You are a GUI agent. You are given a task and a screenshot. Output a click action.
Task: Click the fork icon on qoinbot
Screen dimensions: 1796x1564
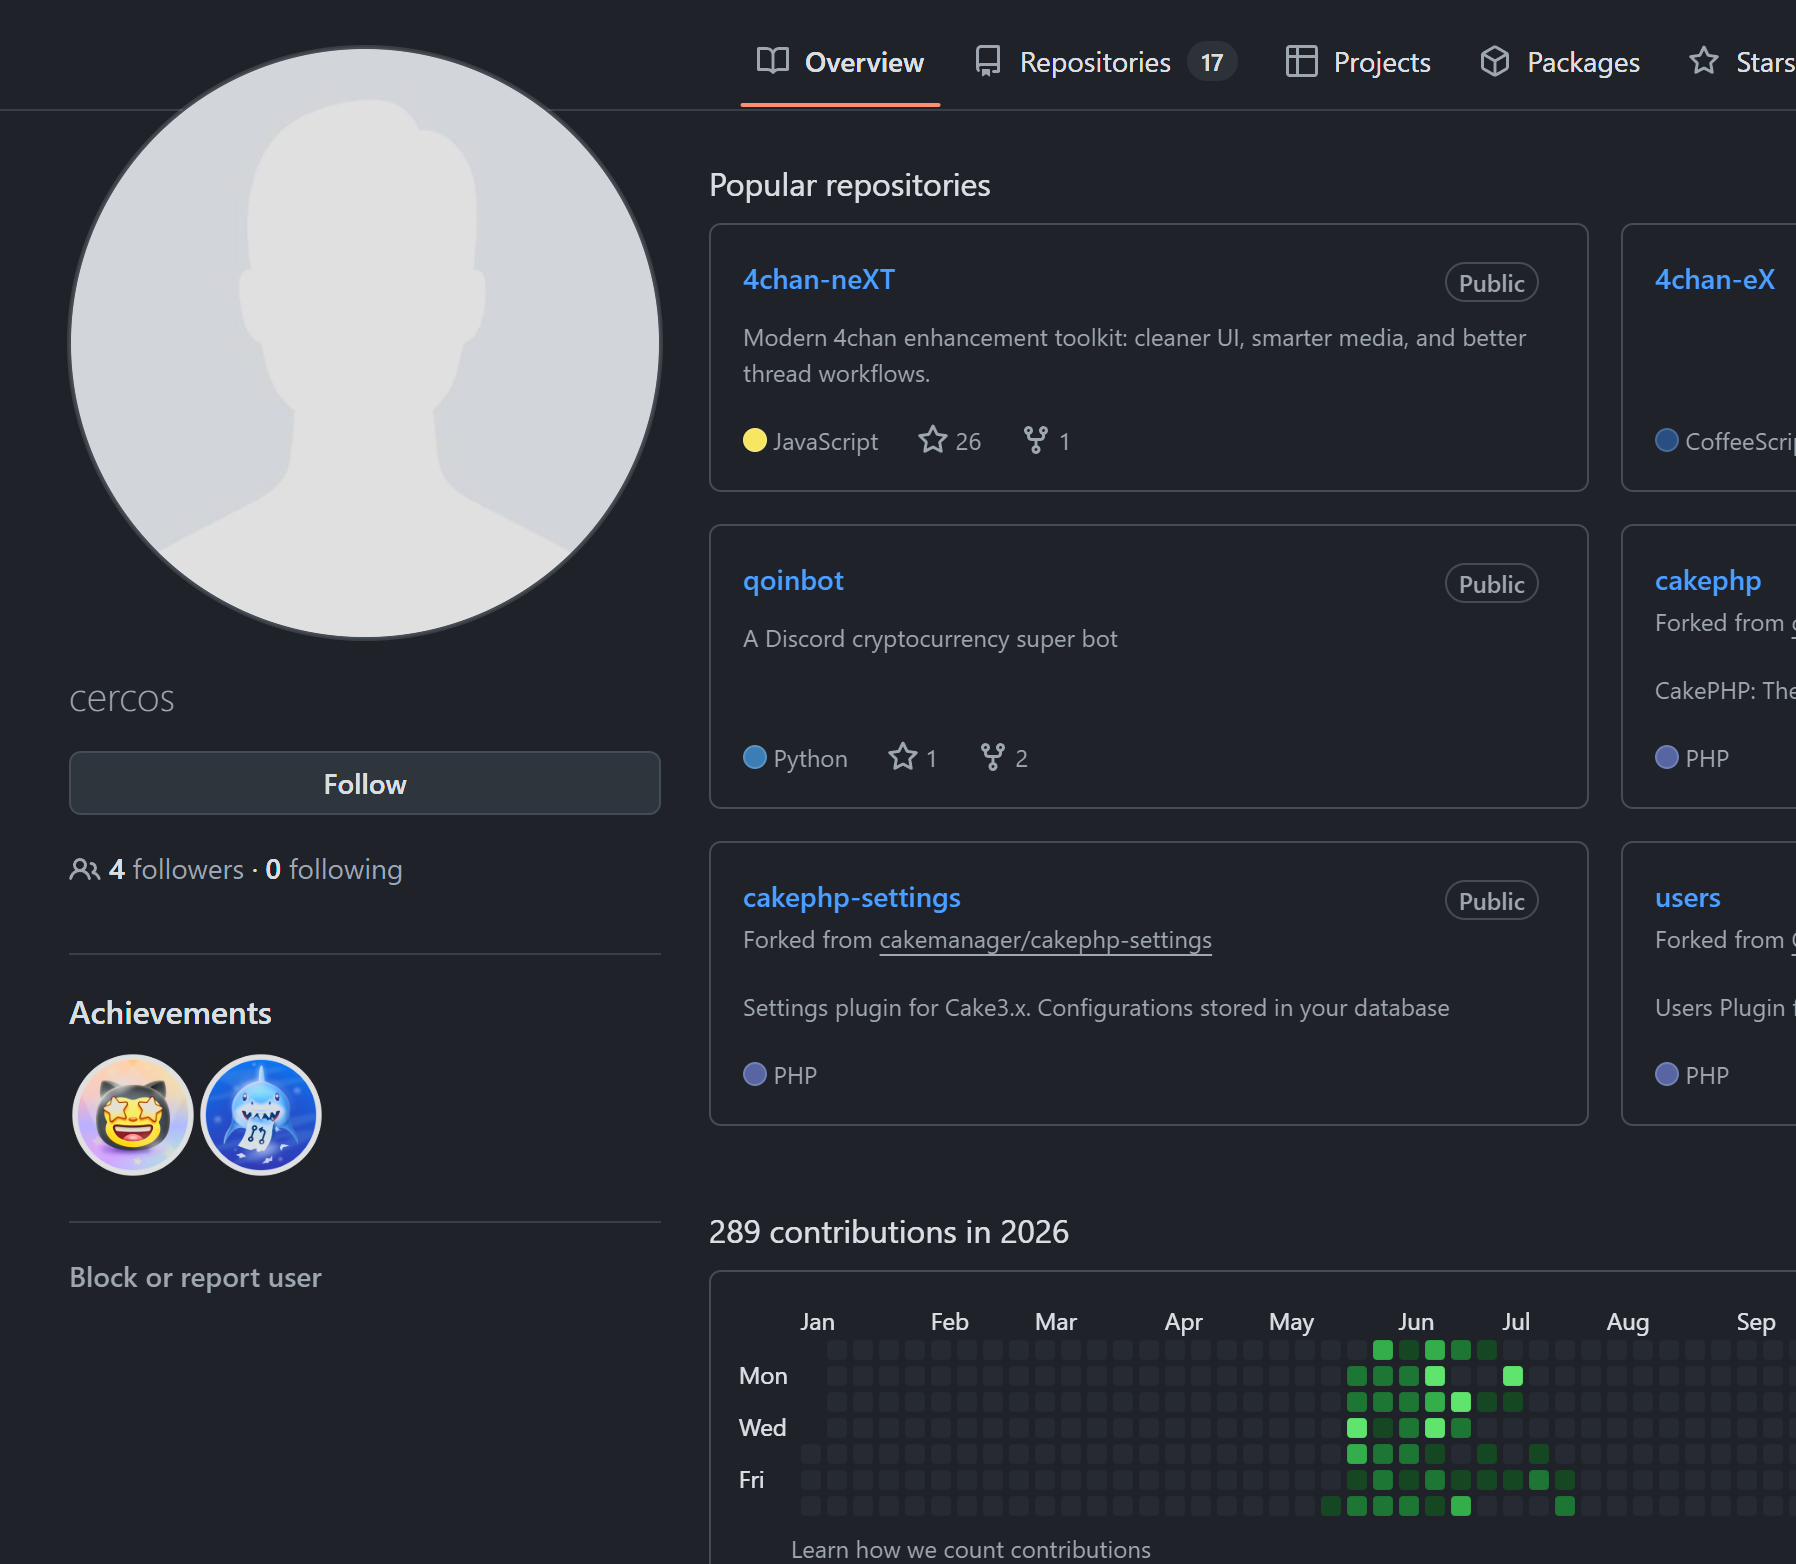[993, 757]
